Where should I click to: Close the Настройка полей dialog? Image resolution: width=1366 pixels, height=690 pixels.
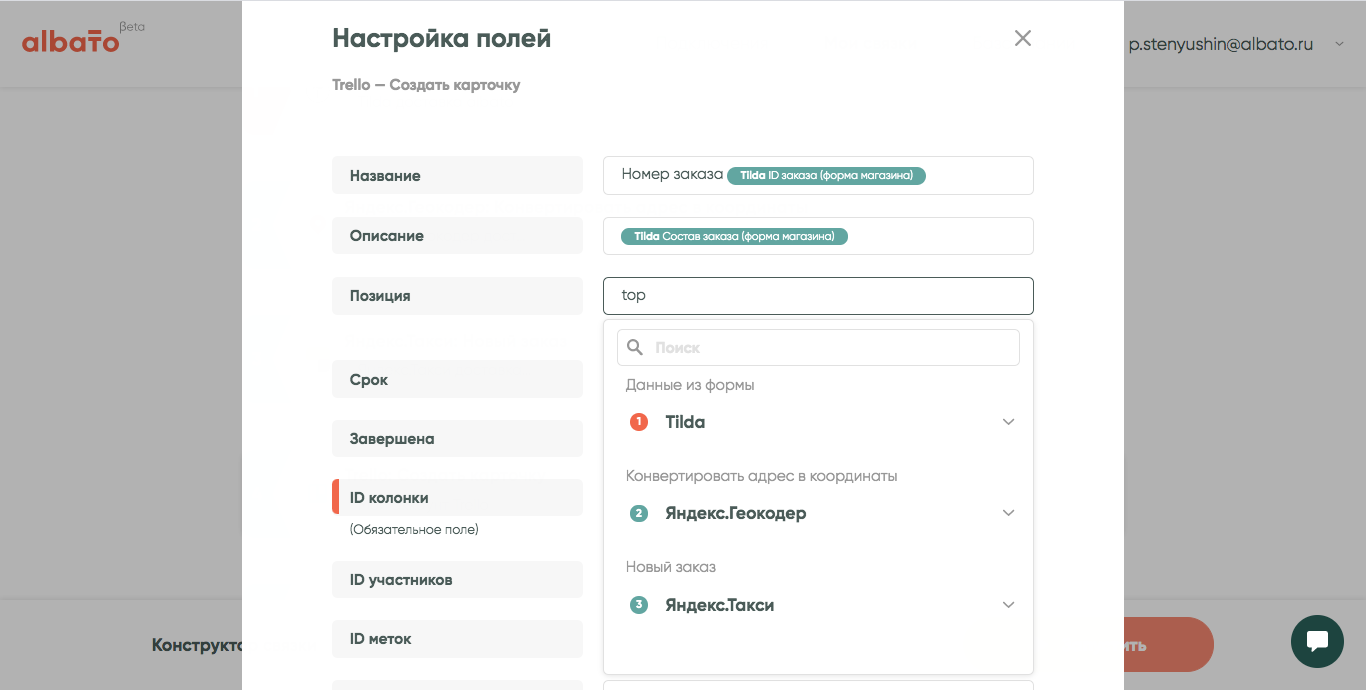(1022, 38)
